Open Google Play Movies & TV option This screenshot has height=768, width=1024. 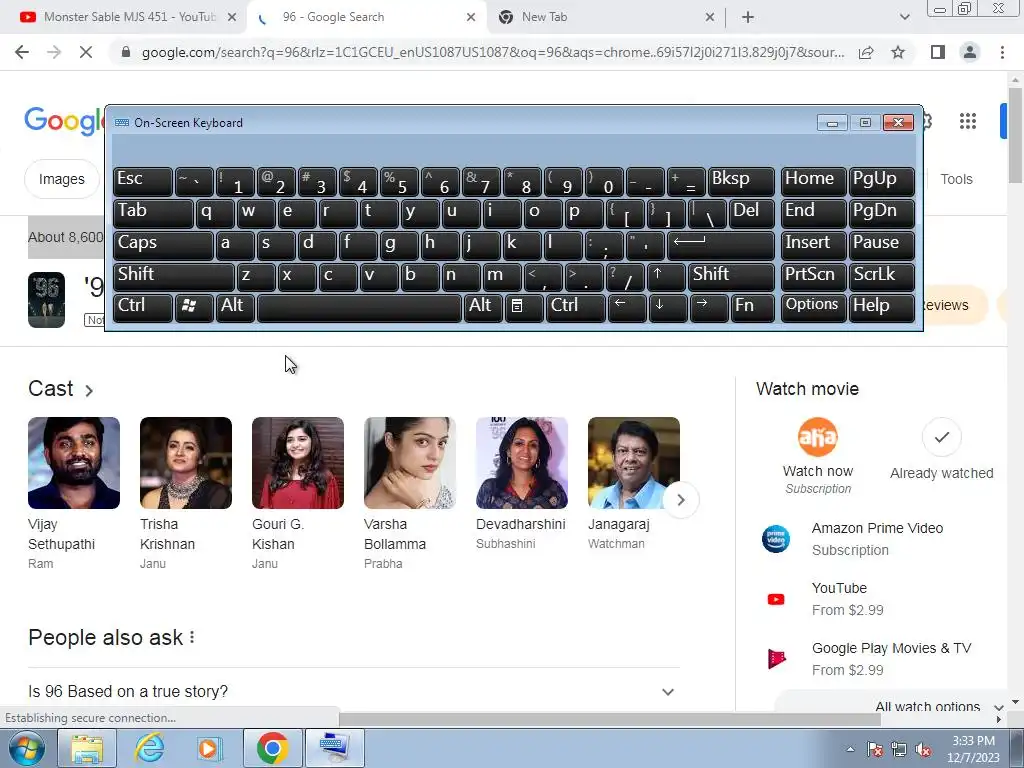click(878, 659)
